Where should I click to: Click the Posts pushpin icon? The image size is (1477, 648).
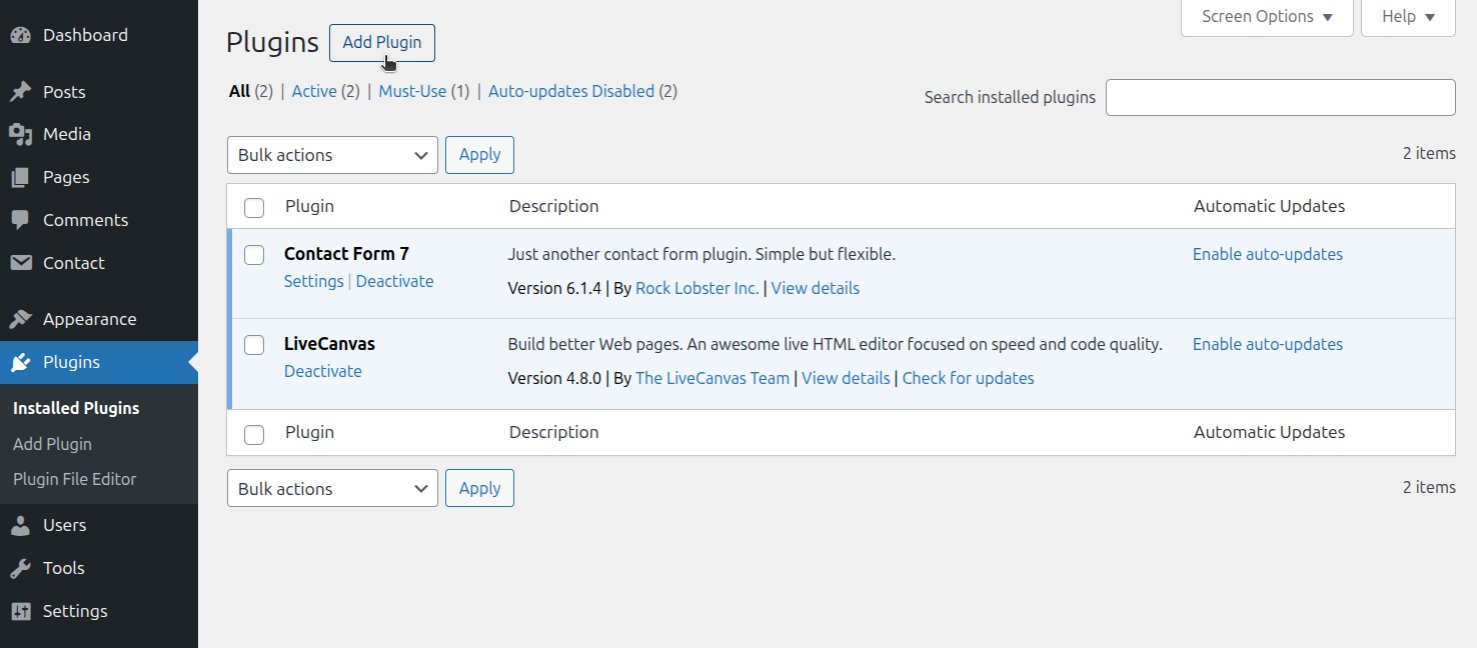[x=20, y=92]
